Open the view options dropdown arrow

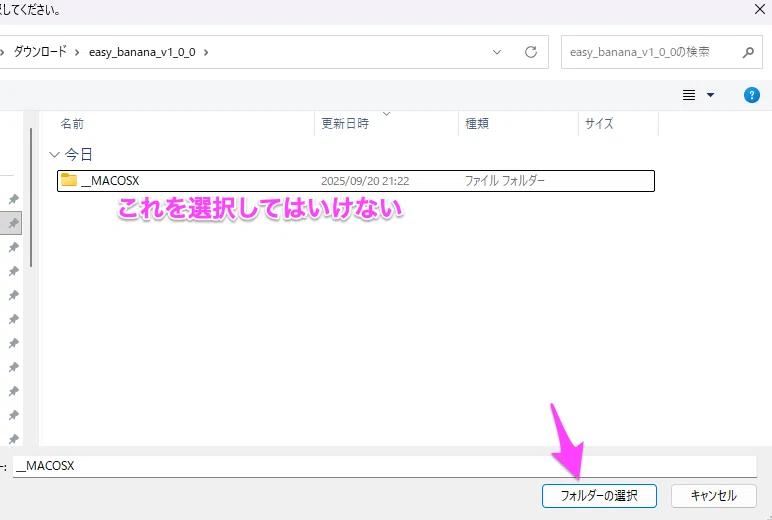[x=710, y=95]
